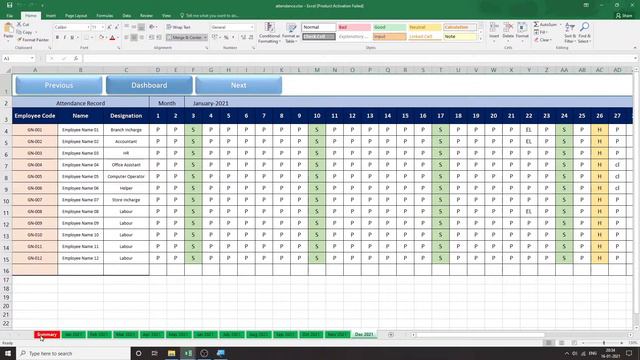
Task: Apply the Good cell style
Action: (x=389, y=27)
